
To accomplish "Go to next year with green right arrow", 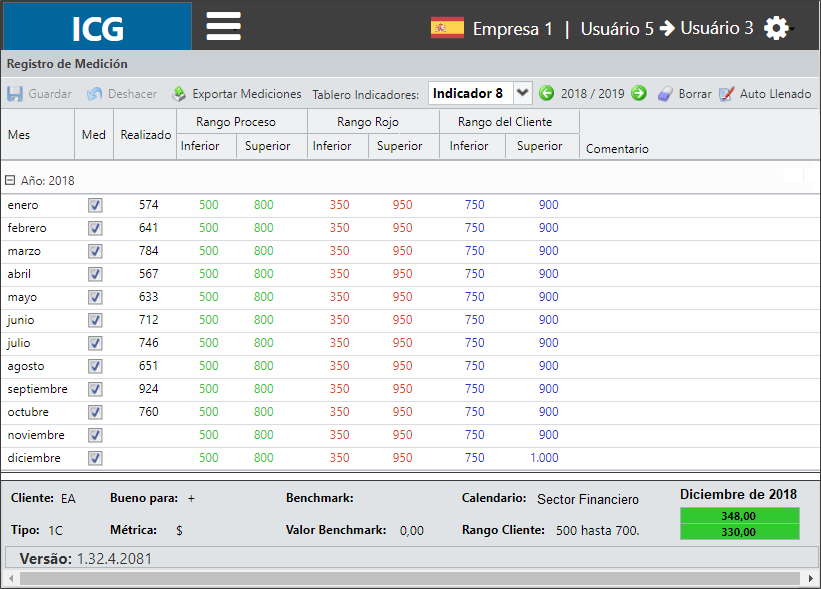I will [x=638, y=93].
